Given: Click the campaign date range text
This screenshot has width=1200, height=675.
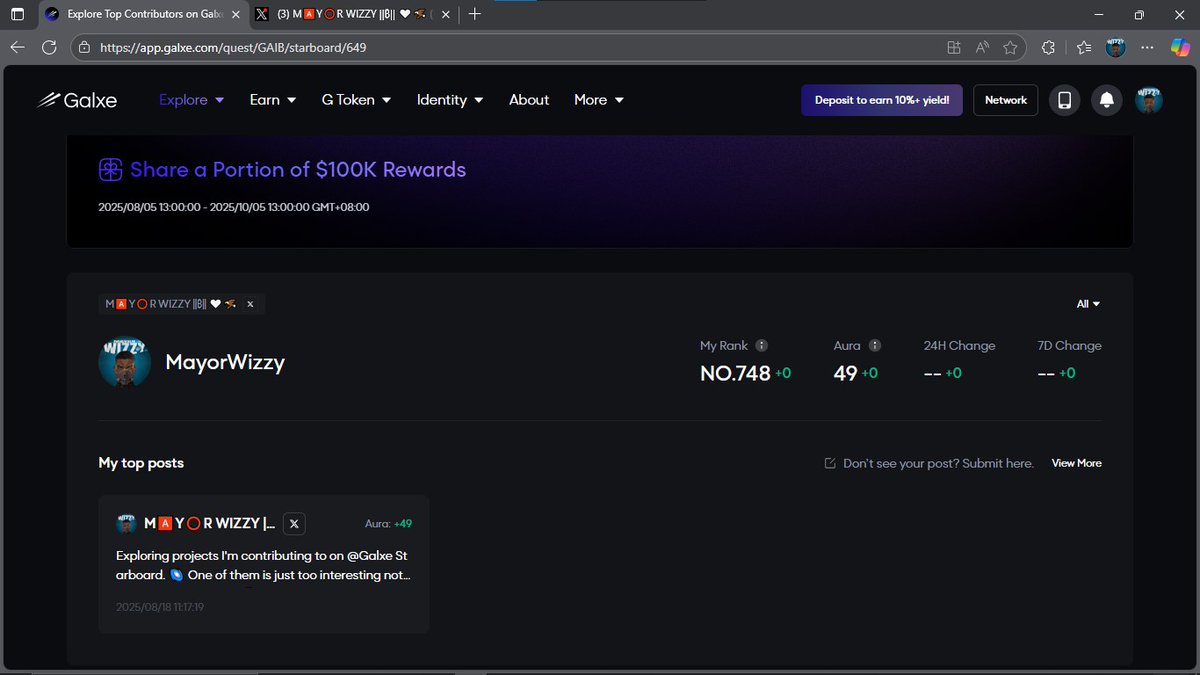Looking at the screenshot, I should click(x=234, y=207).
